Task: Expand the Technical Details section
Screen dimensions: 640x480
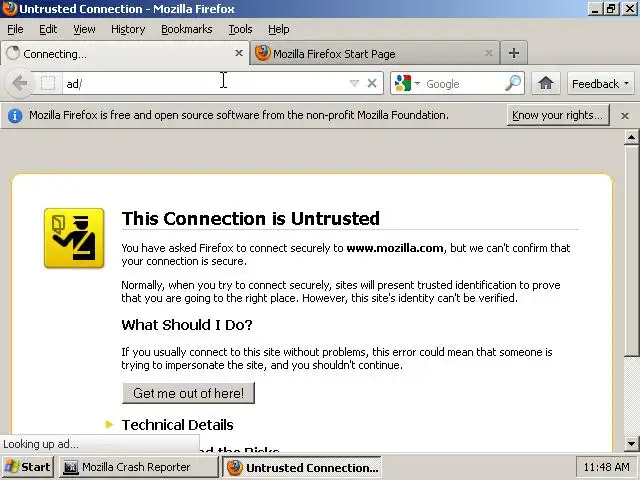Action: 177,425
